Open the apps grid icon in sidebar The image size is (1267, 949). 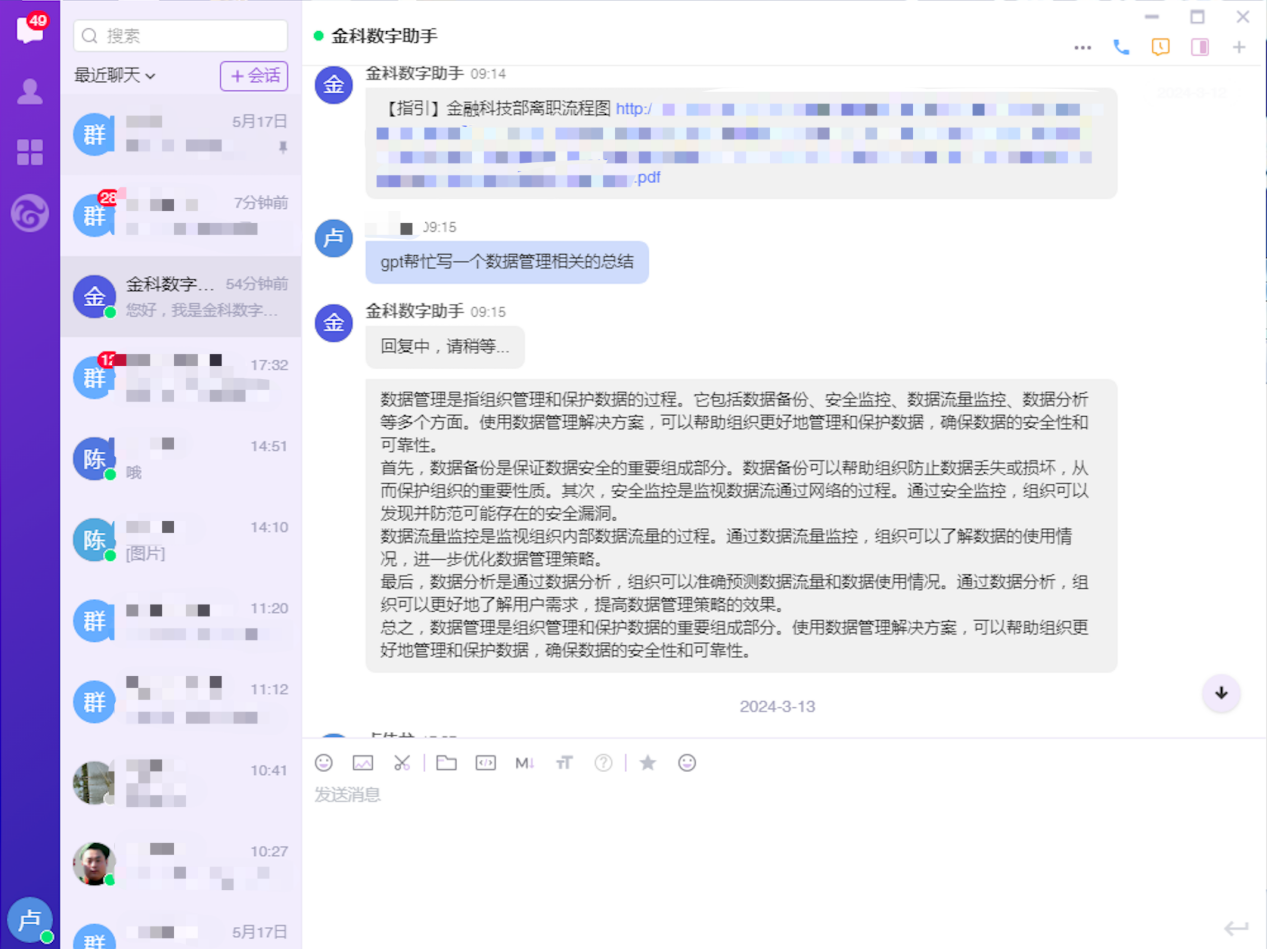coord(30,152)
